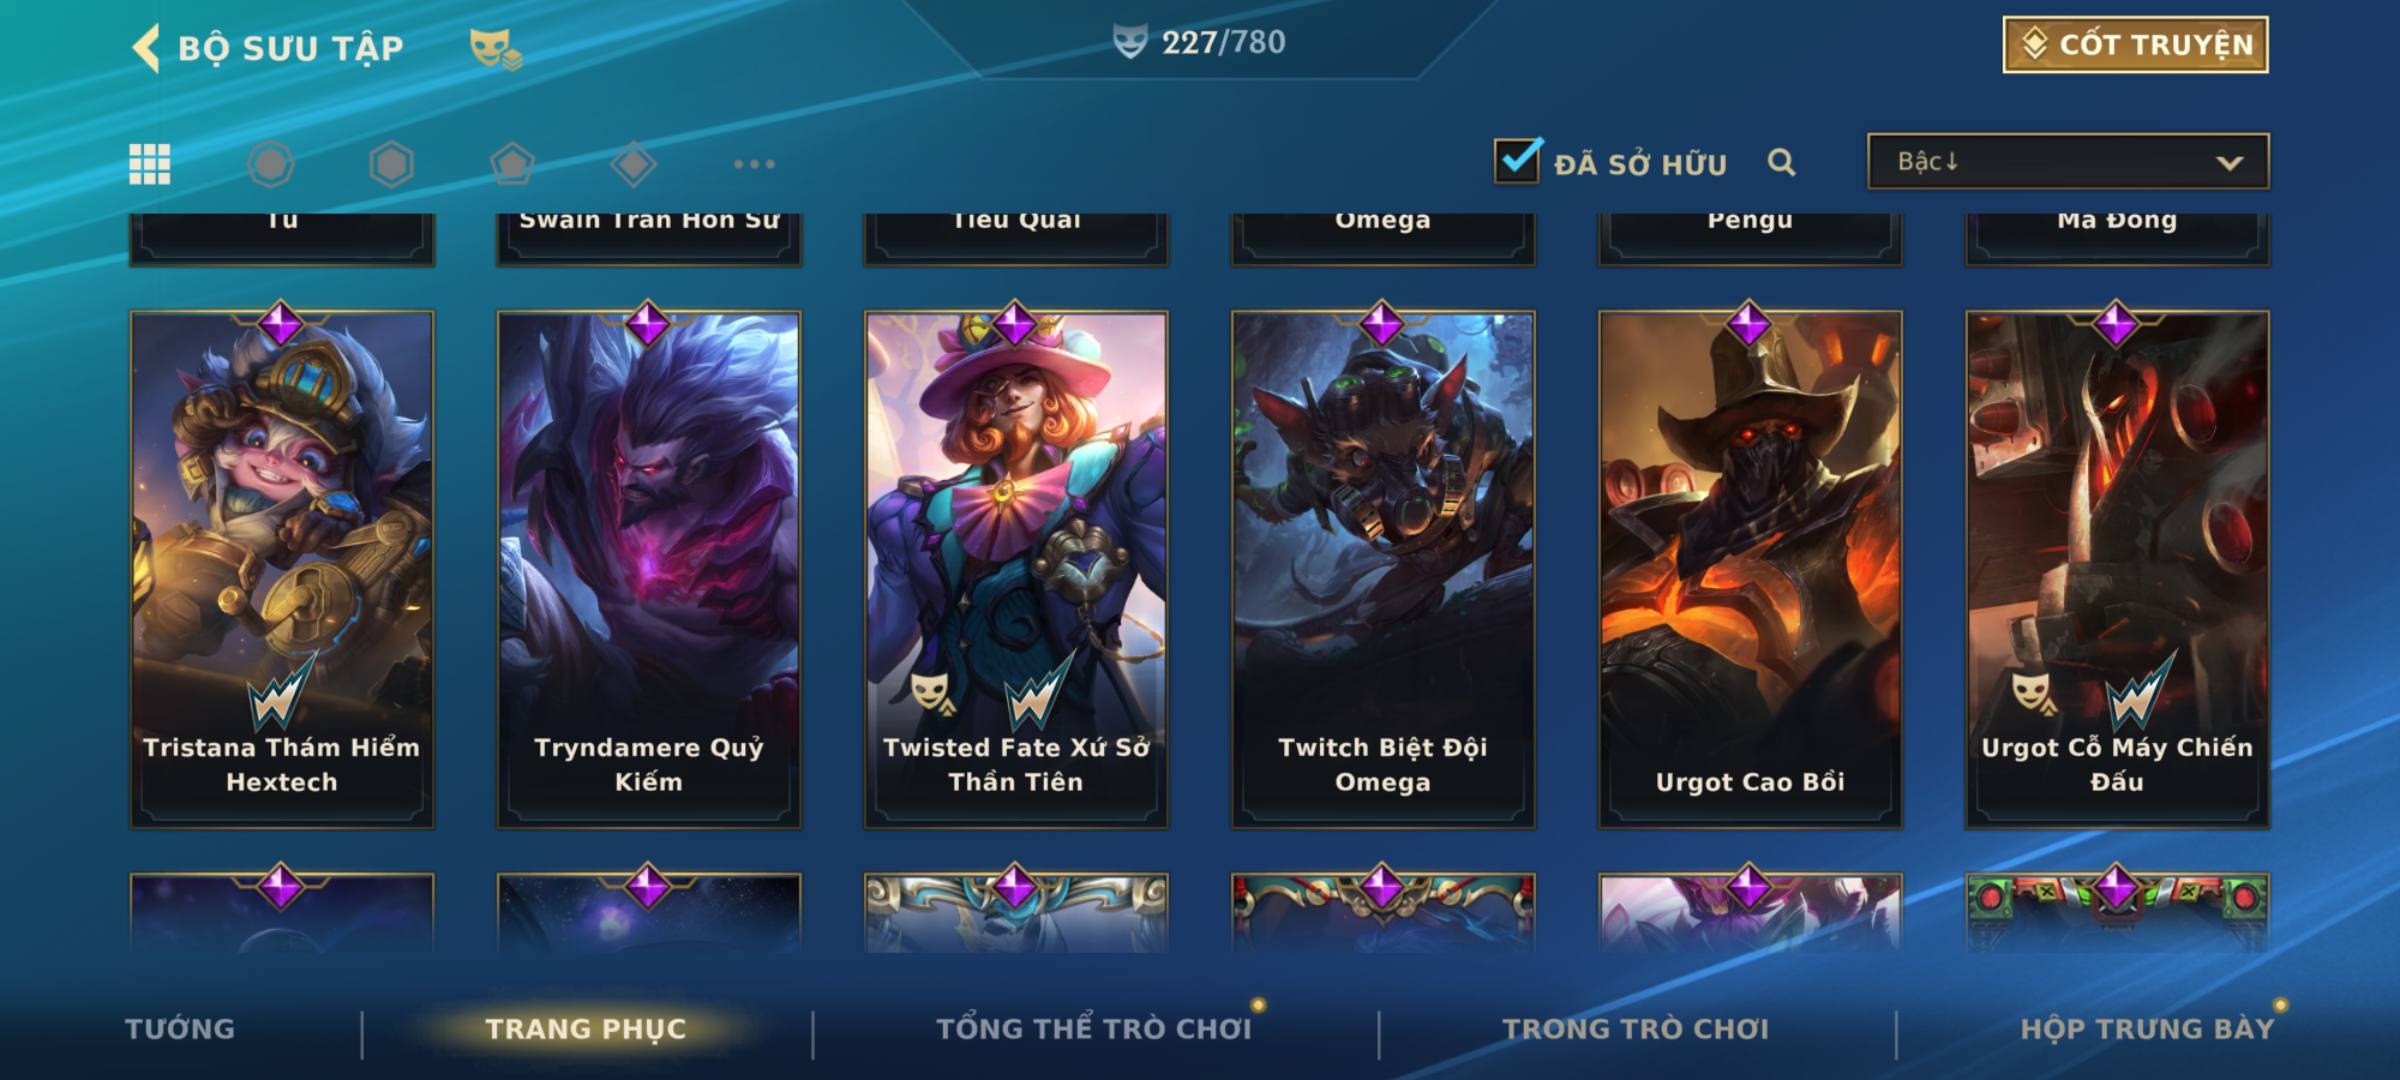Select the Urgot Cao Bồi skin card

(1750, 569)
